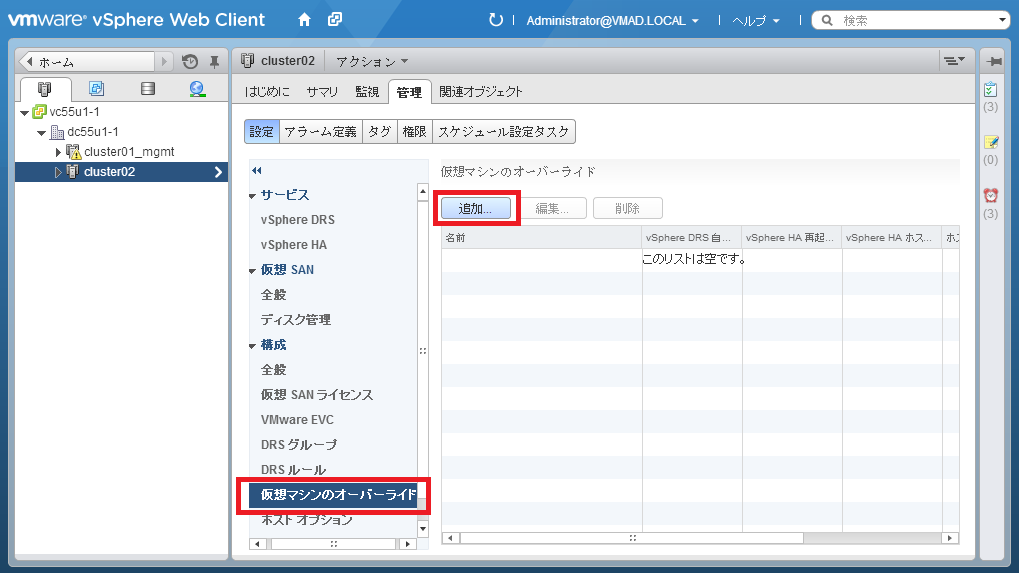The image size is (1019, 573).
Task: Open the new window icon beside home
Action: pos(335,19)
